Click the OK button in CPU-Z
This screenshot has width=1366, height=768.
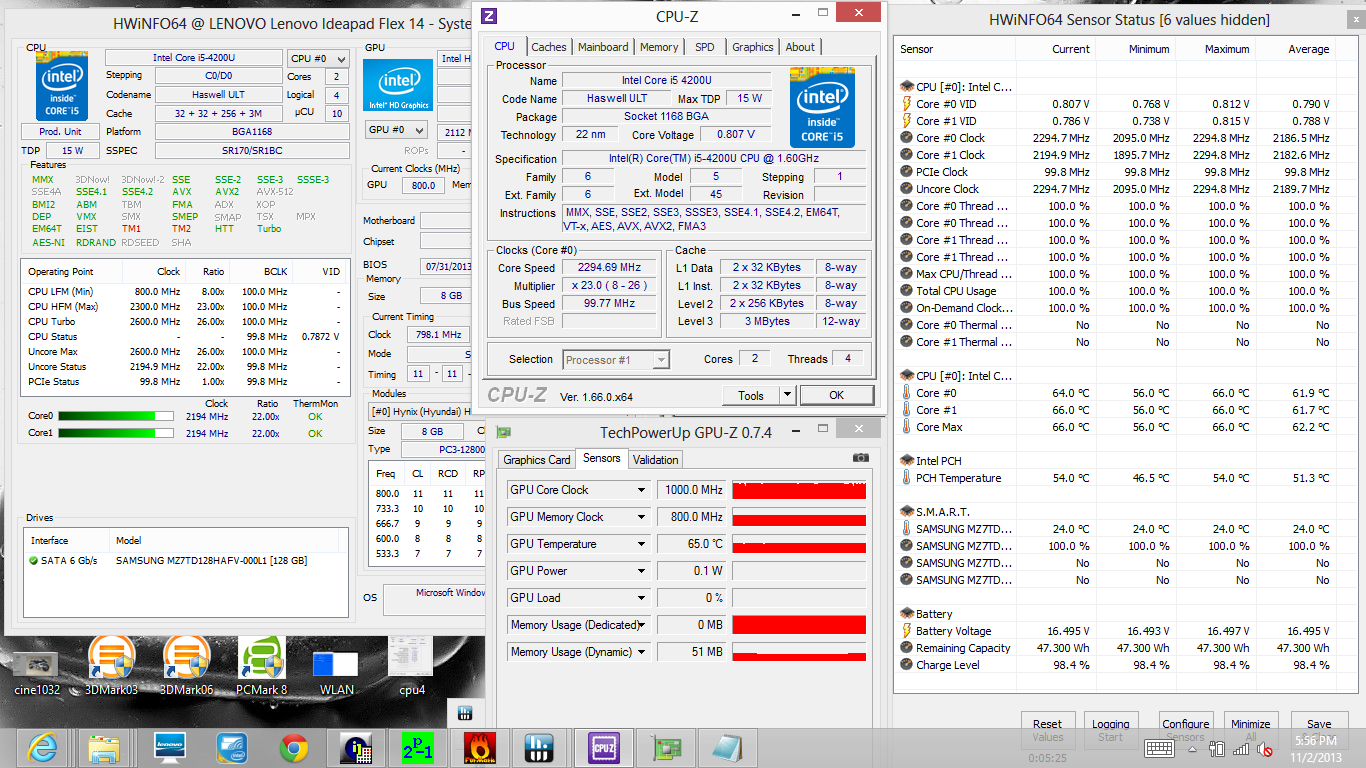click(837, 395)
